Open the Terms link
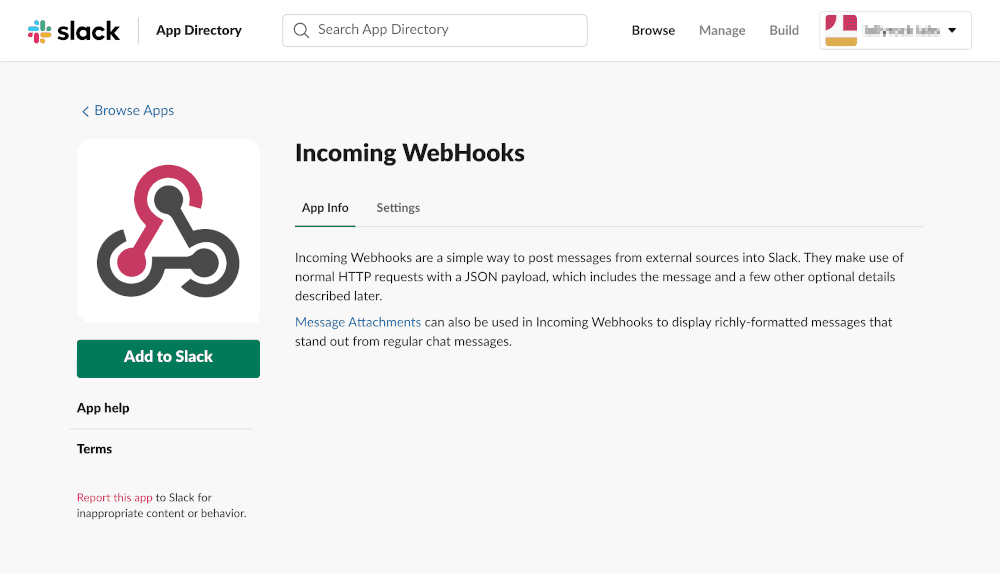Viewport: 1000px width, 573px height. pos(94,449)
